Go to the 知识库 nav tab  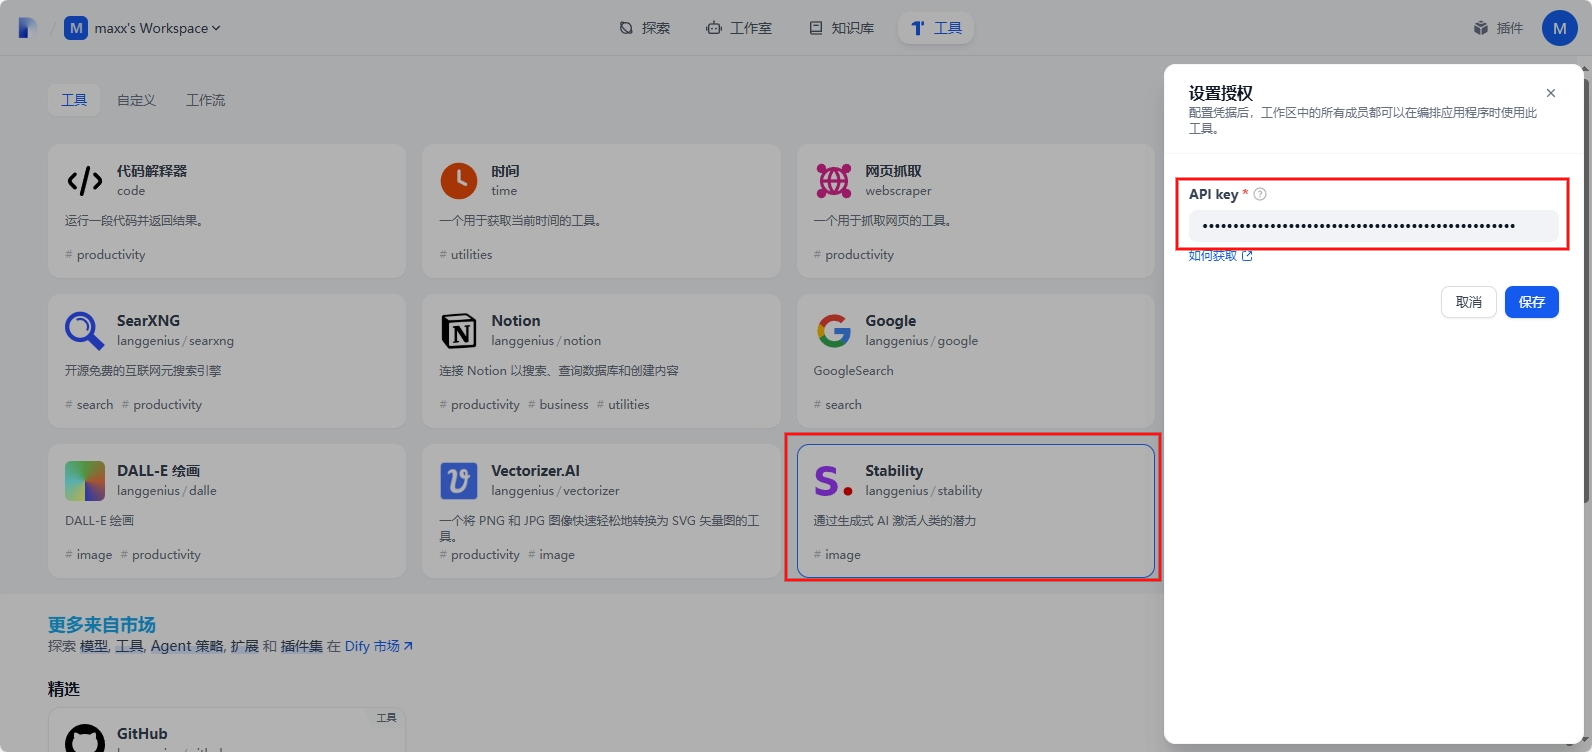click(x=842, y=28)
